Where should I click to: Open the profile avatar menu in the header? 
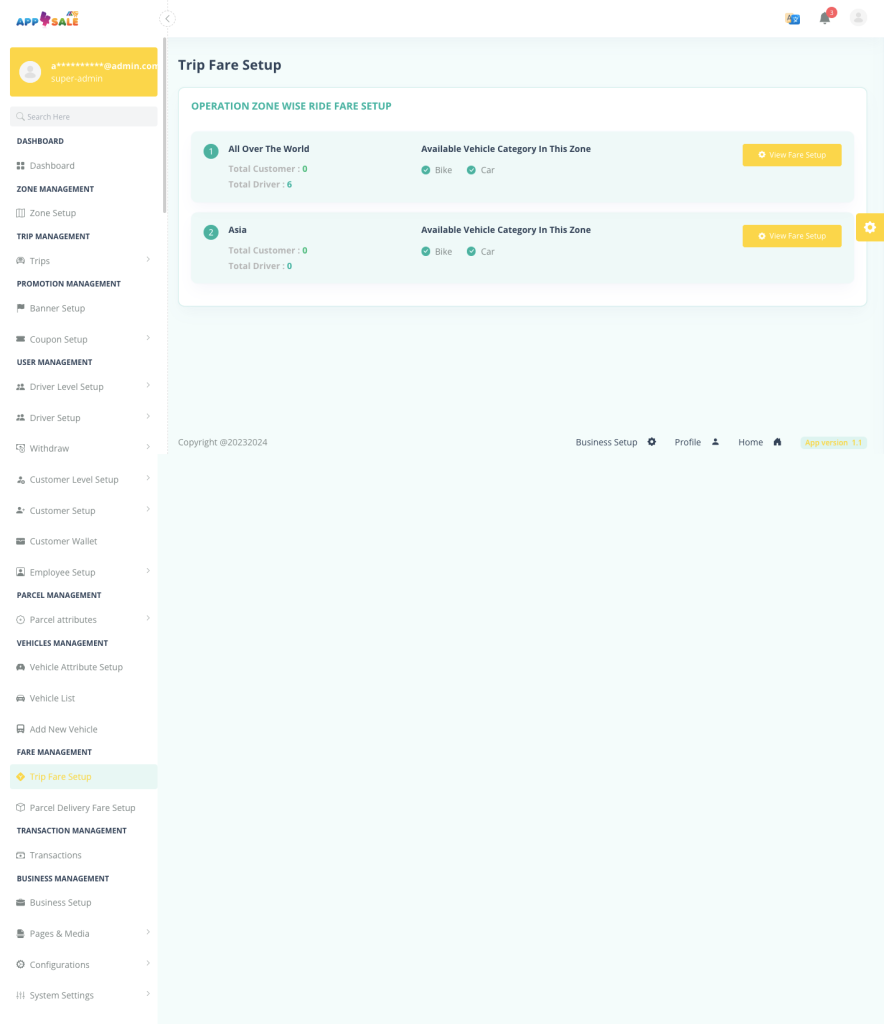point(856,18)
